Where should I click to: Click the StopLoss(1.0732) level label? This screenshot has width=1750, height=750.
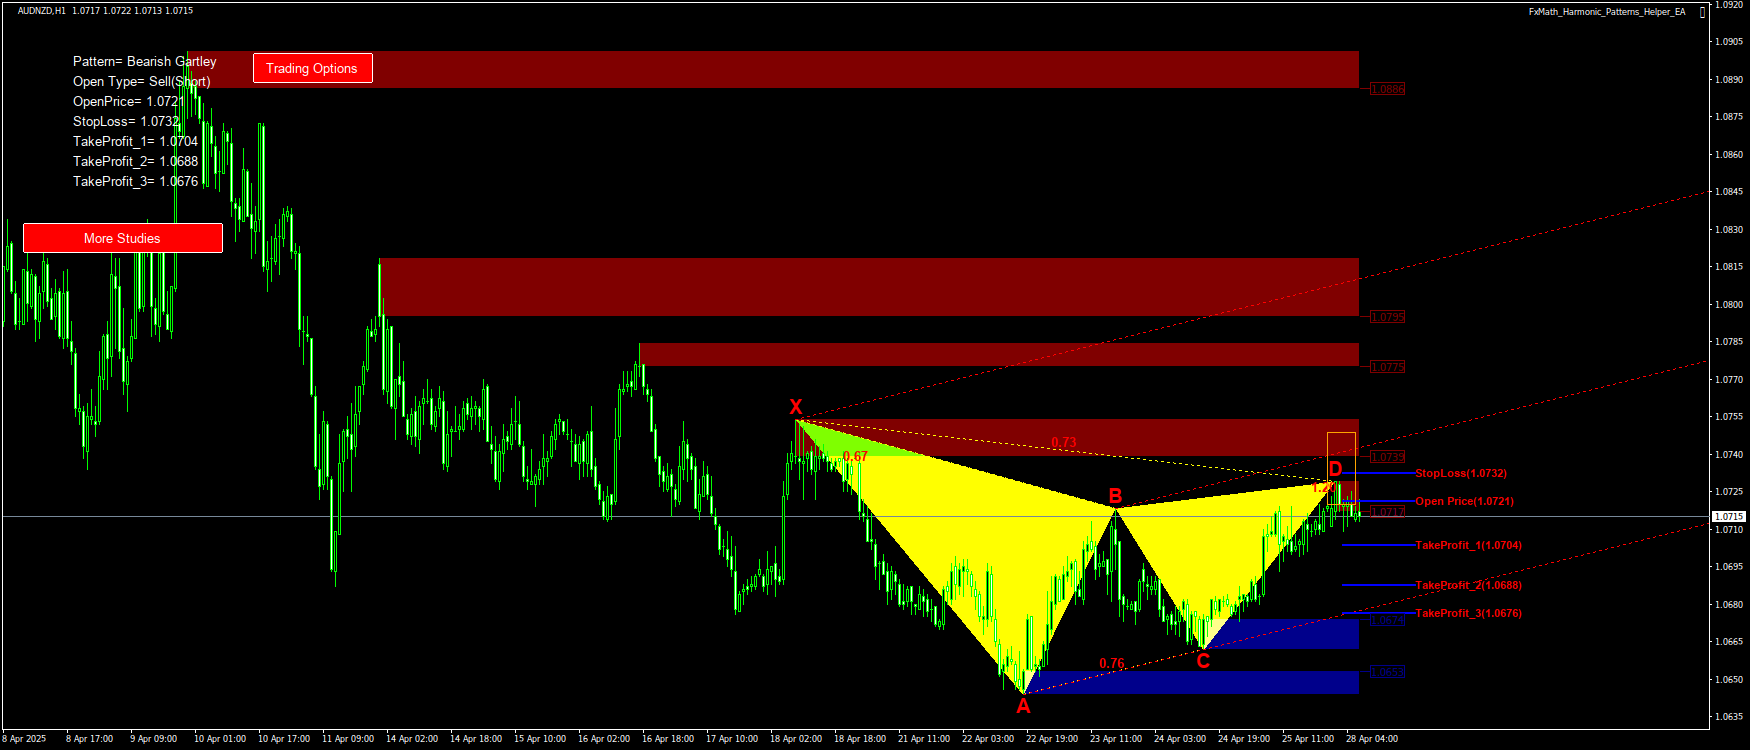coord(1460,474)
